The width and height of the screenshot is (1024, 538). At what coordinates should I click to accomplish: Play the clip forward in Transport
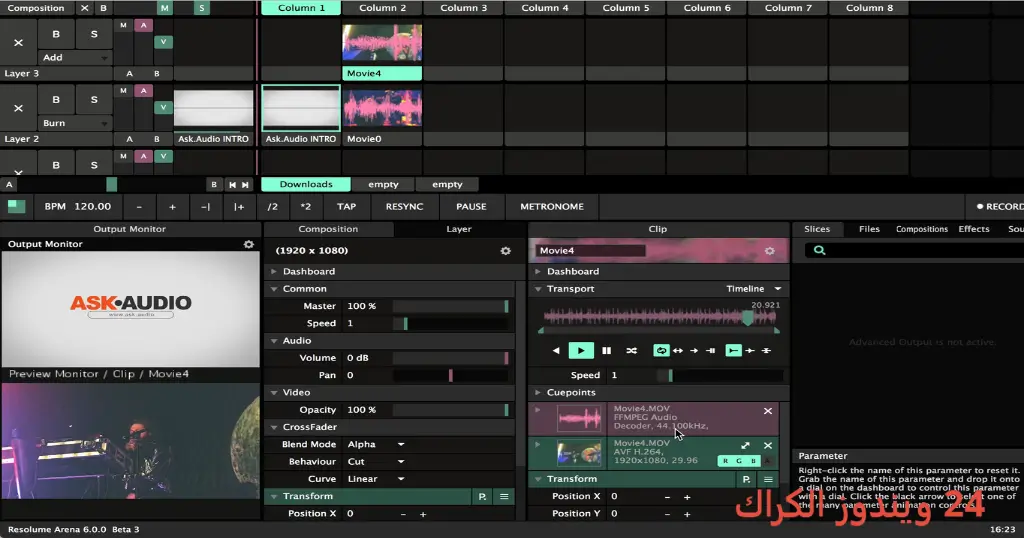(581, 351)
